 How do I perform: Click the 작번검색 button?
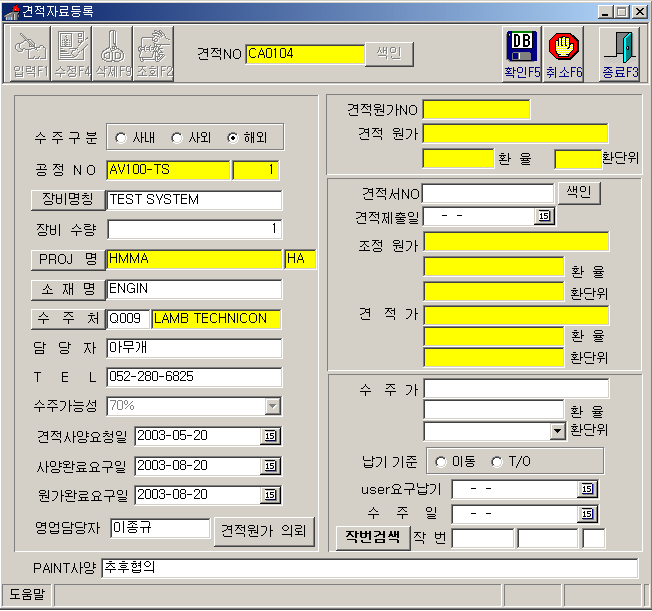pos(372,537)
